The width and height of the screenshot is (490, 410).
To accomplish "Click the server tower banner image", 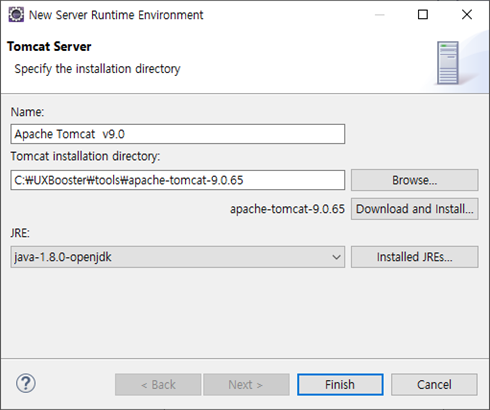I will (x=448, y=63).
